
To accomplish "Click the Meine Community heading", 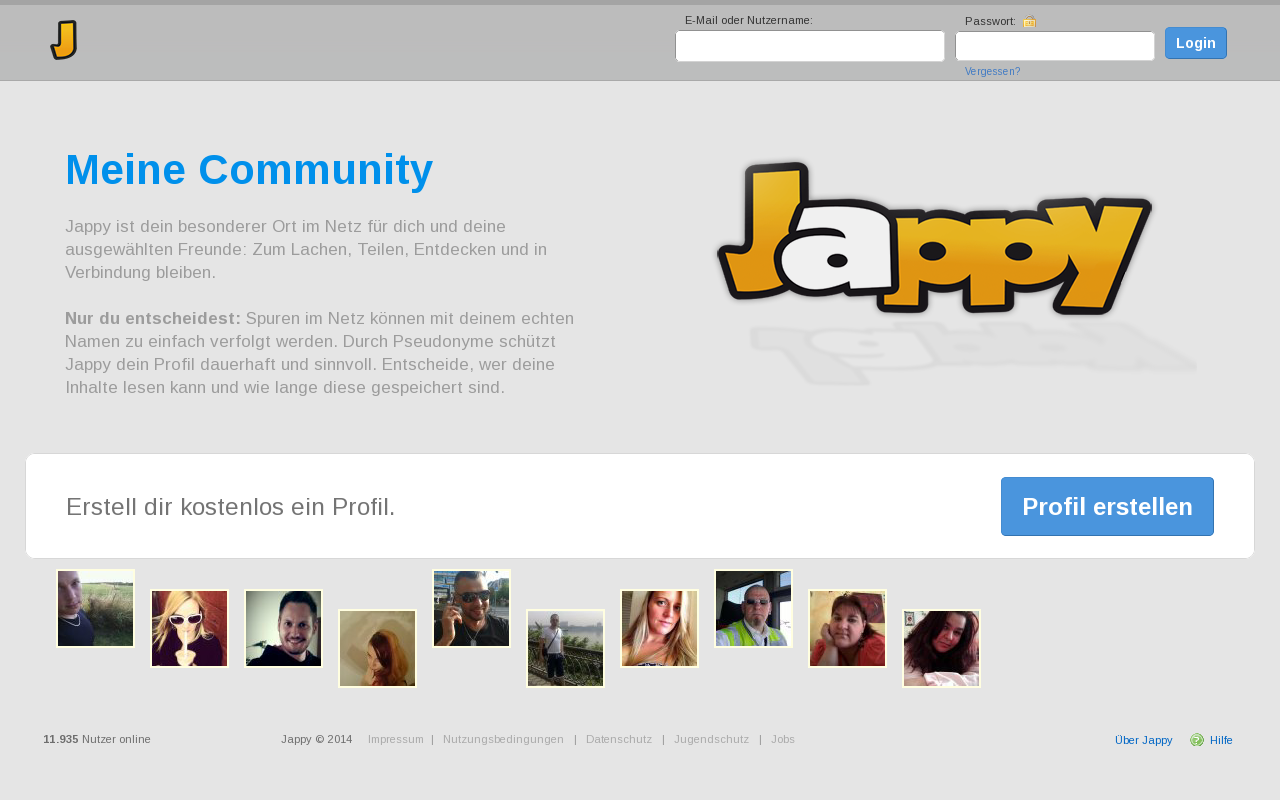I will point(249,170).
